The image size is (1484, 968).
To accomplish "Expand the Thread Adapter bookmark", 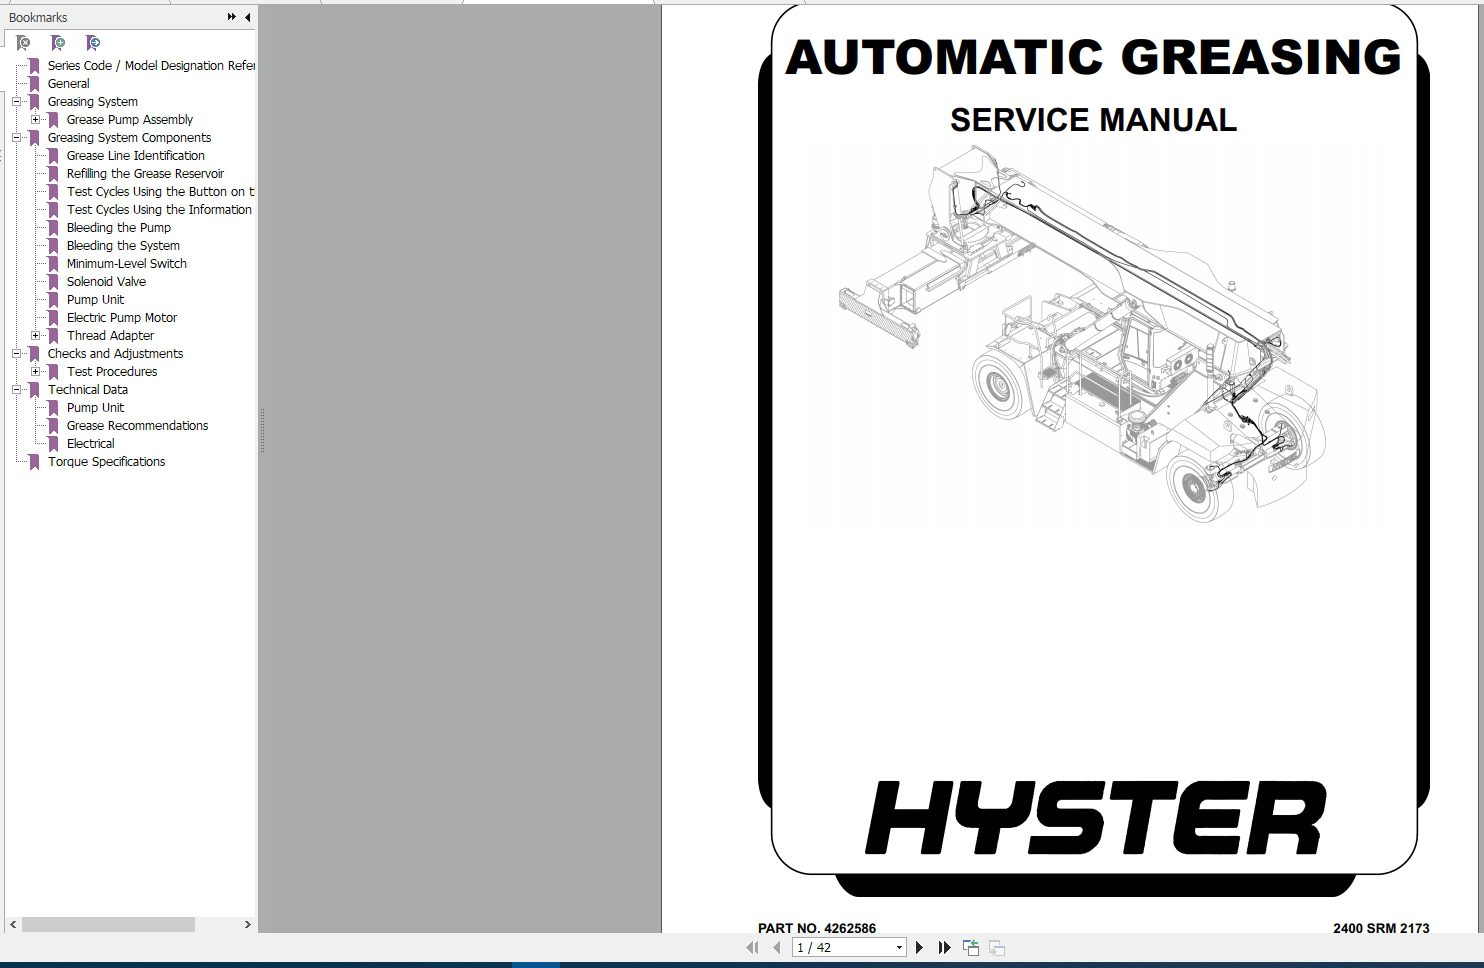I will coord(36,336).
